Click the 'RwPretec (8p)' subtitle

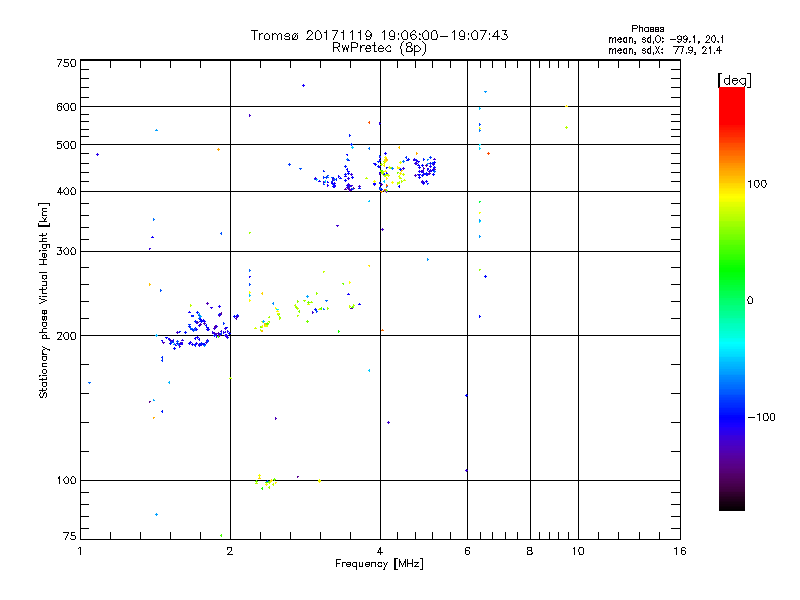pos(379,48)
